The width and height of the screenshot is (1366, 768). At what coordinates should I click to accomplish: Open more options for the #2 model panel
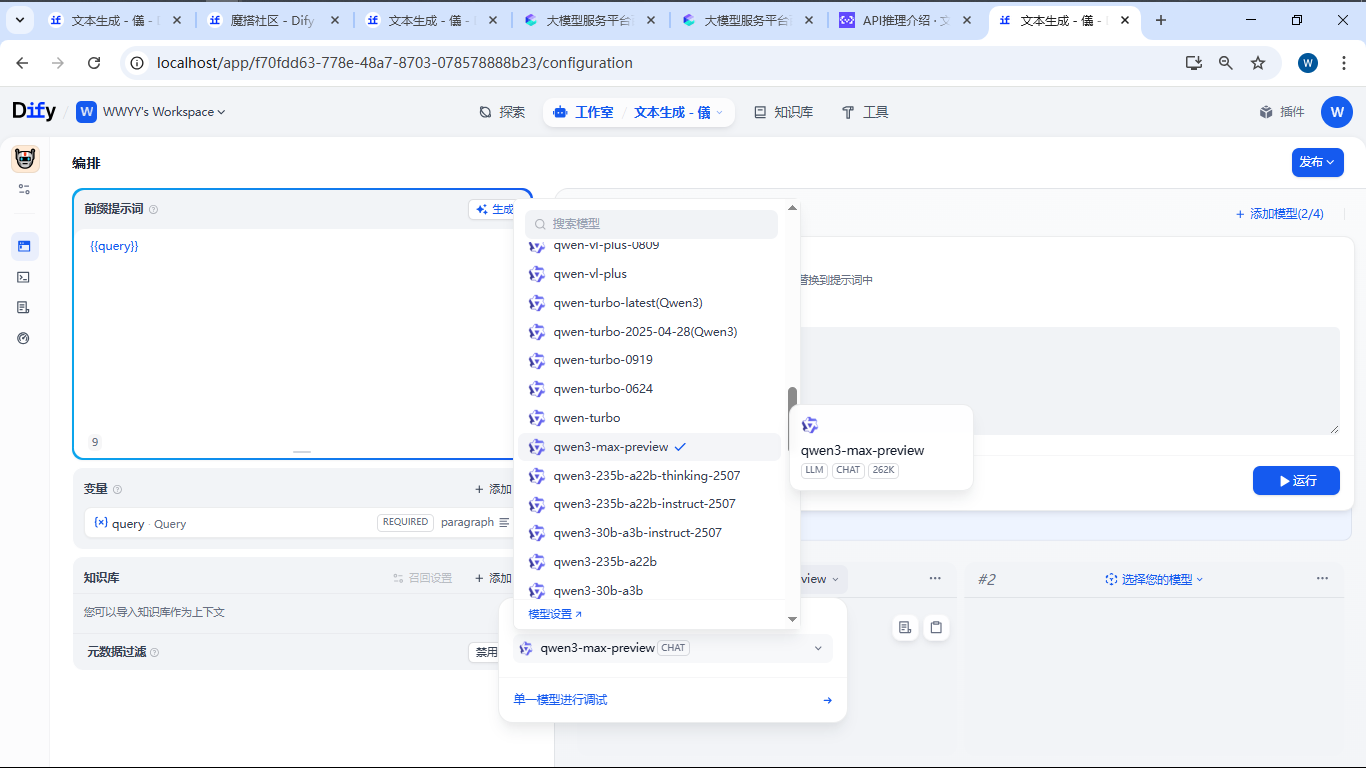point(1322,579)
